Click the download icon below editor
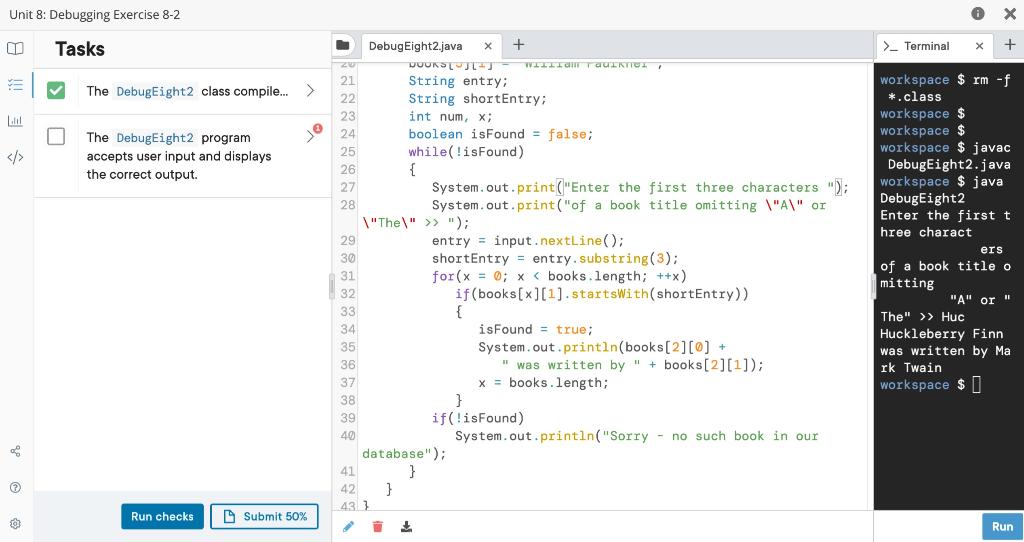 406,526
